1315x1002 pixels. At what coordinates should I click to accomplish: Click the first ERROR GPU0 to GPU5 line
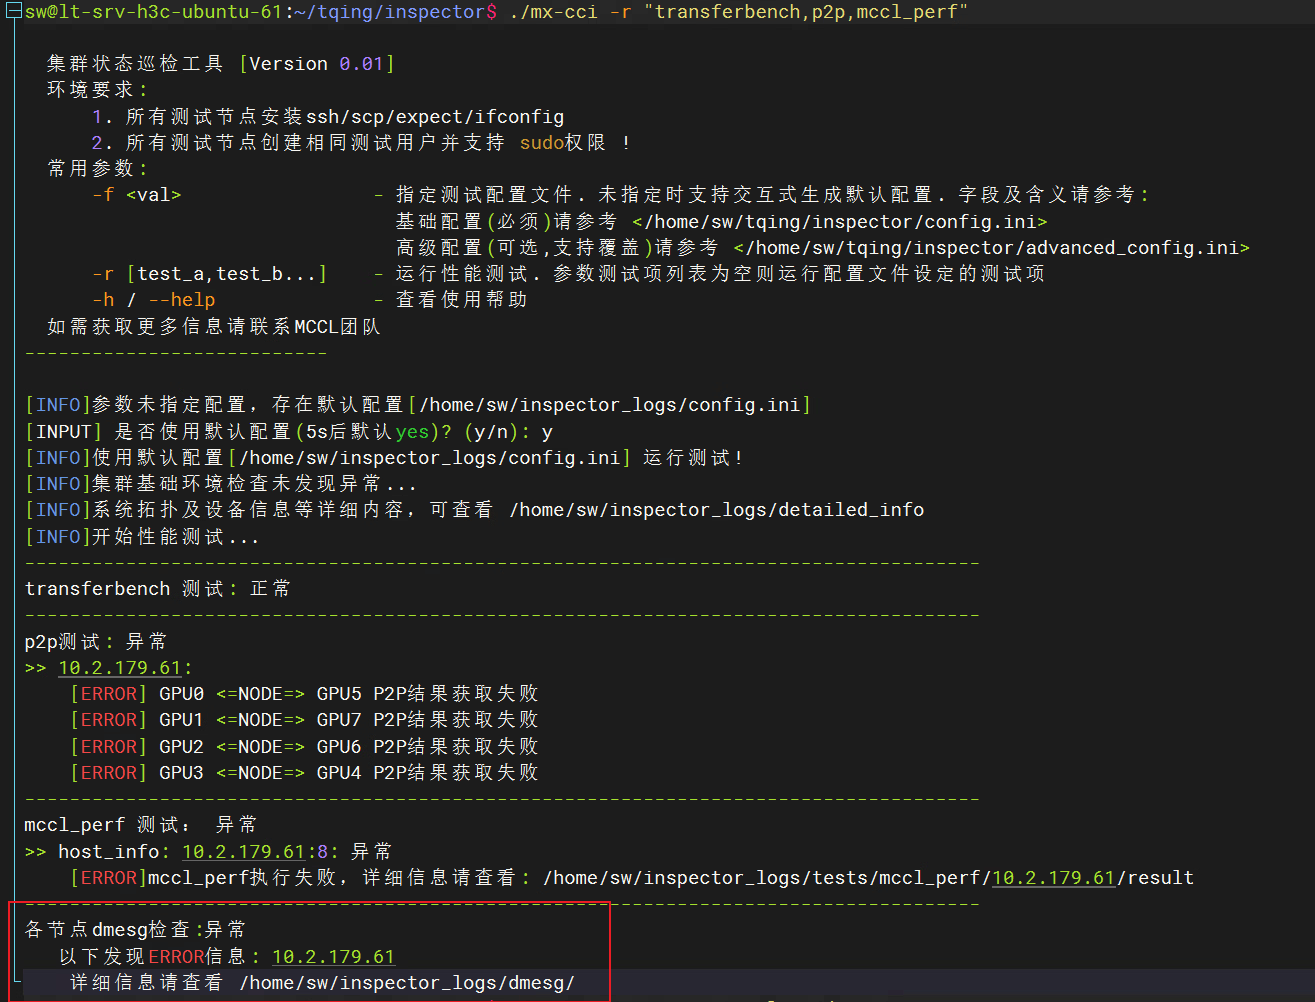click(304, 694)
